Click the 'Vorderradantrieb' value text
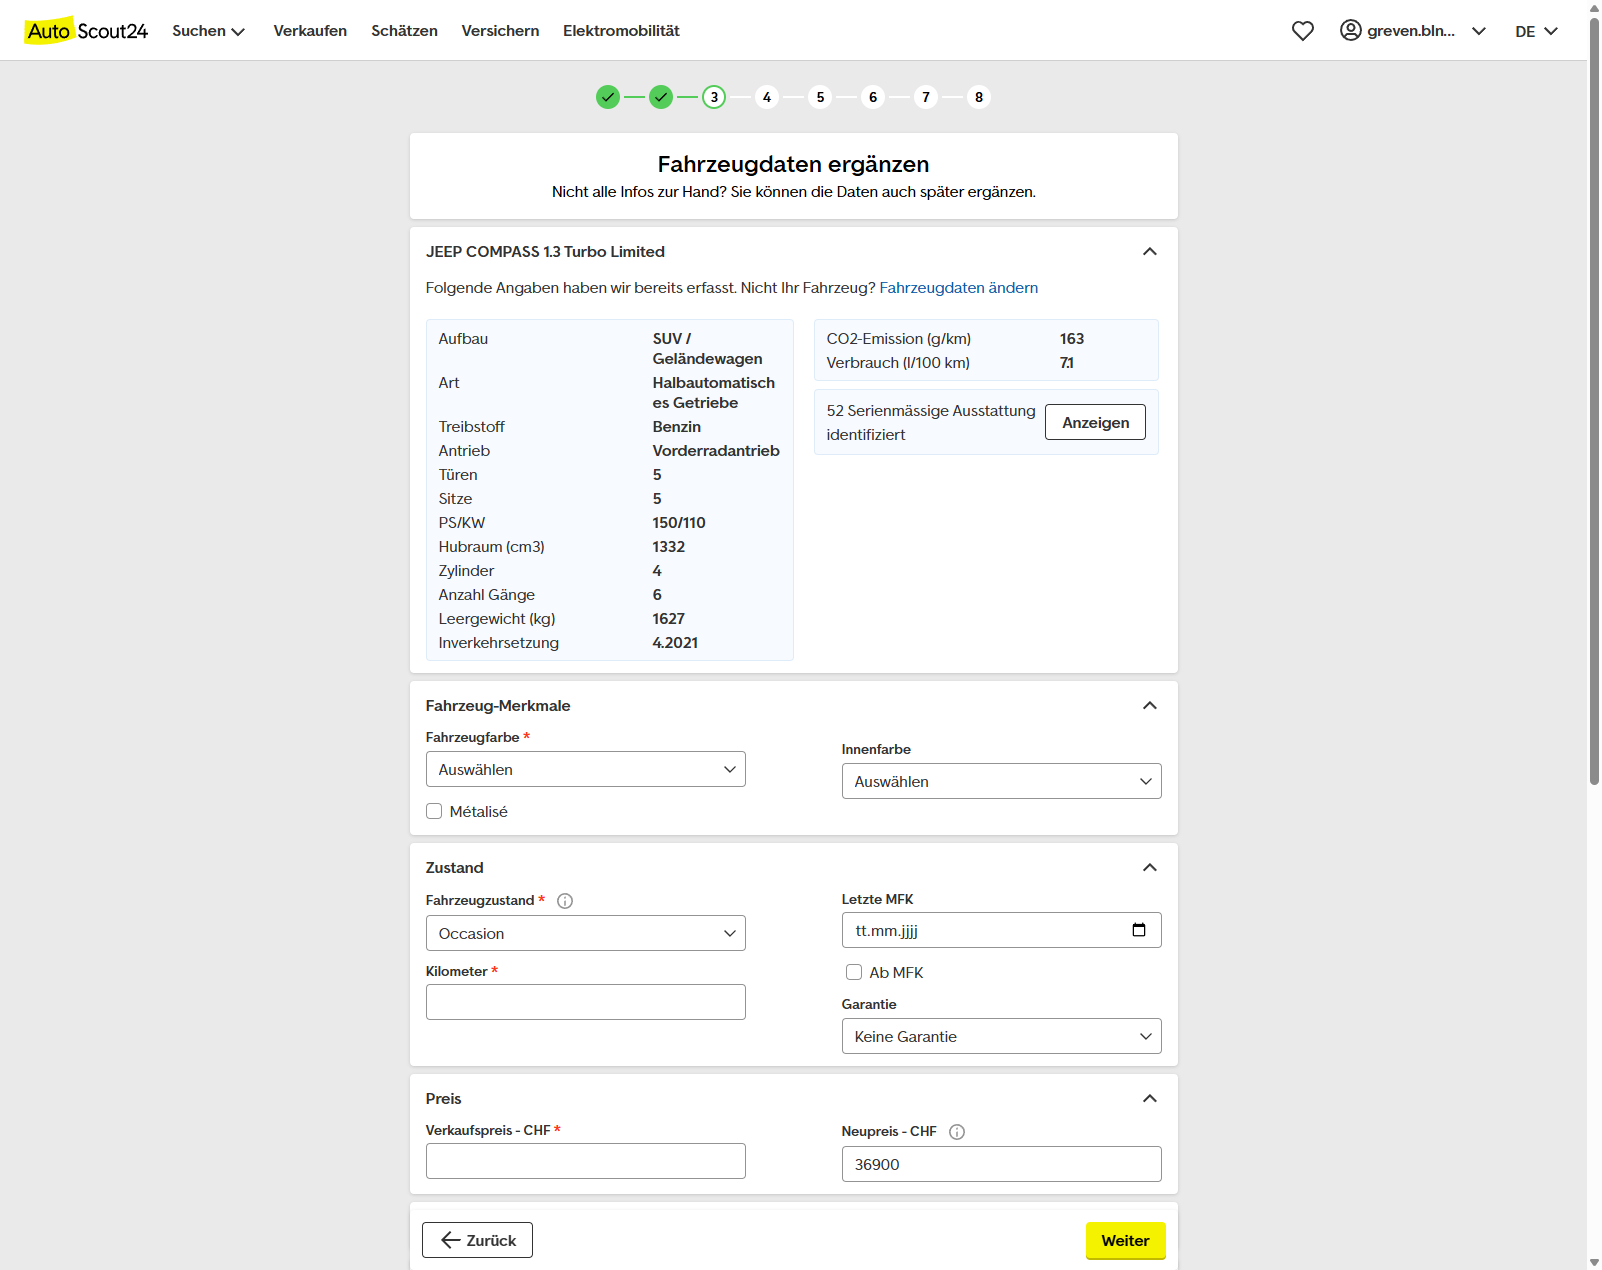The height and width of the screenshot is (1270, 1602). 716,451
